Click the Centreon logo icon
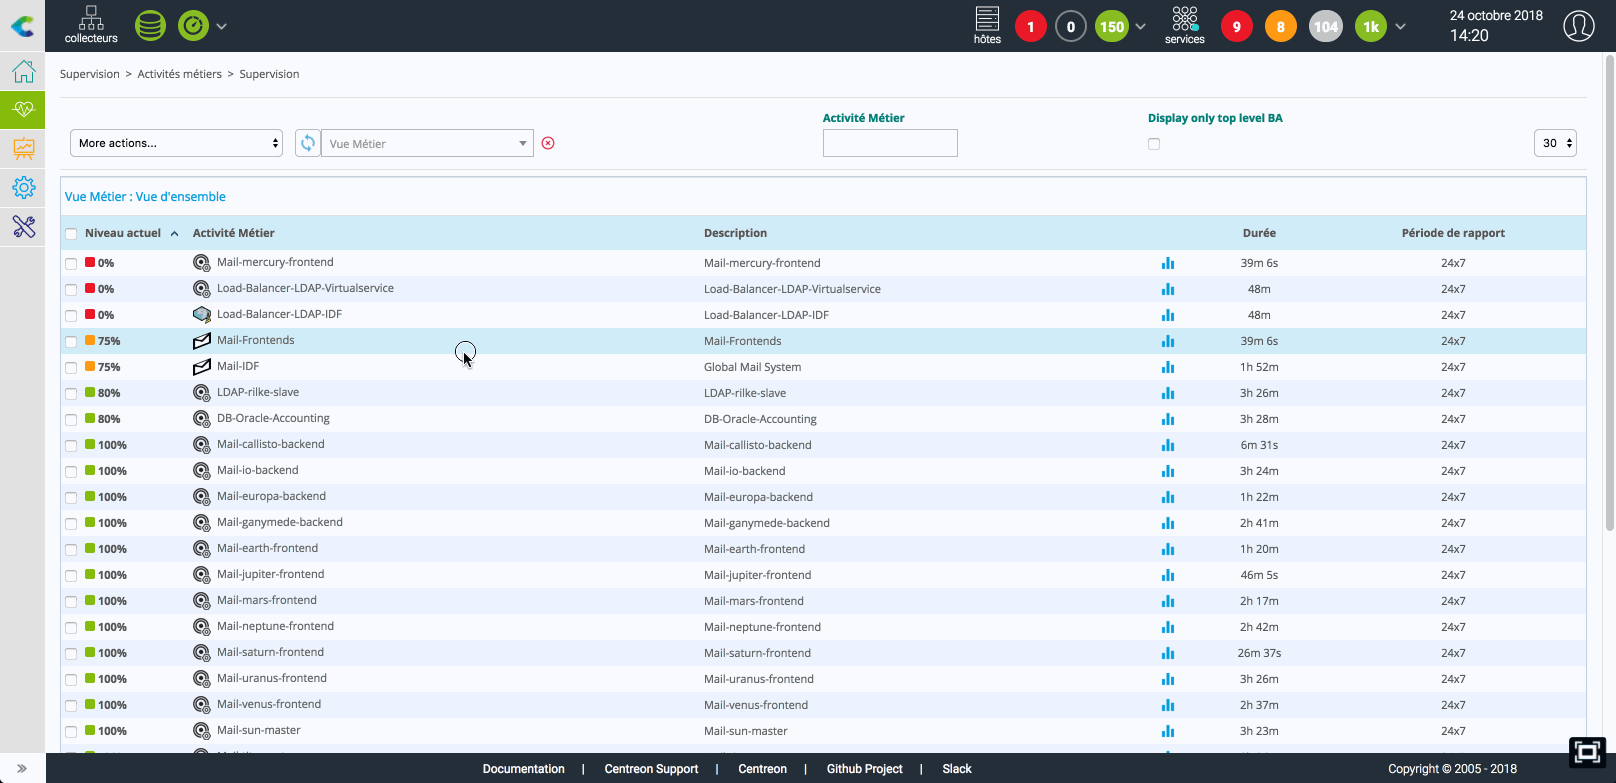 pos(22,26)
